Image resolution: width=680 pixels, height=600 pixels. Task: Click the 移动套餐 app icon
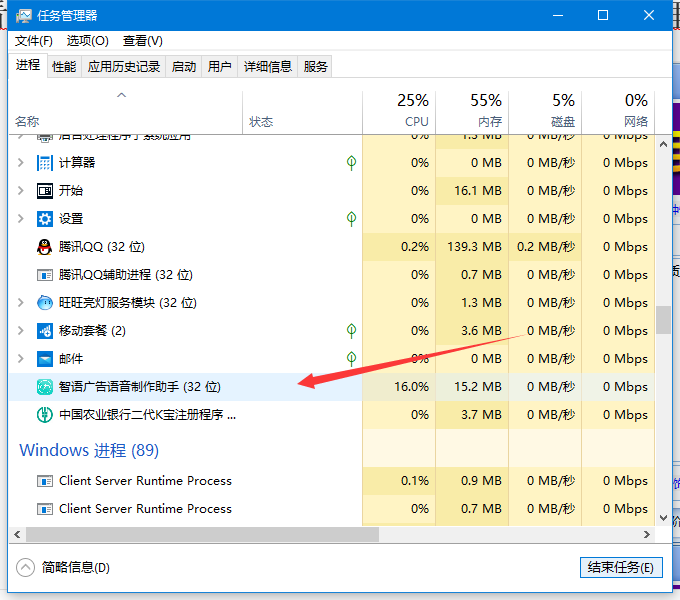[45, 331]
